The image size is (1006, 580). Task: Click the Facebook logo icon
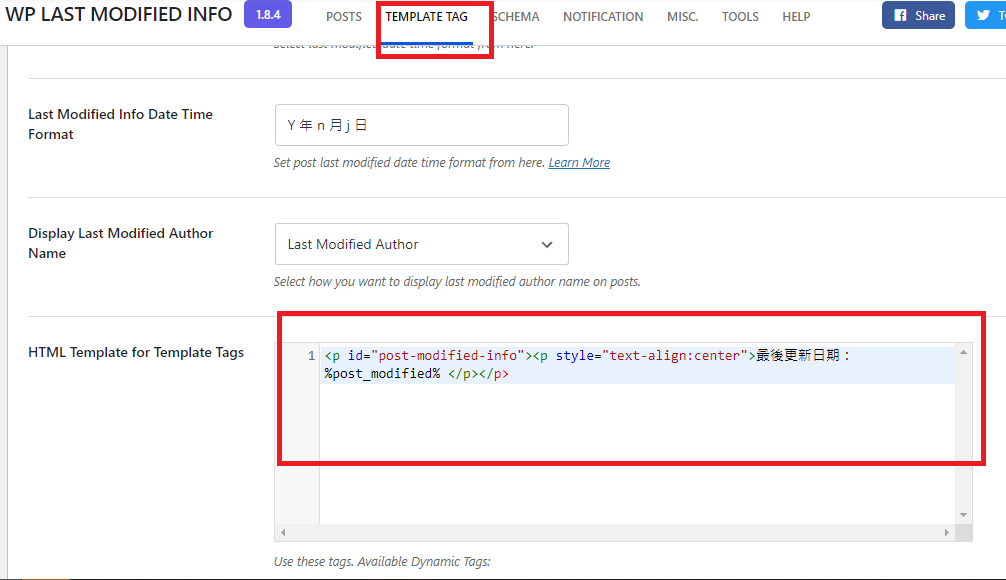point(900,15)
